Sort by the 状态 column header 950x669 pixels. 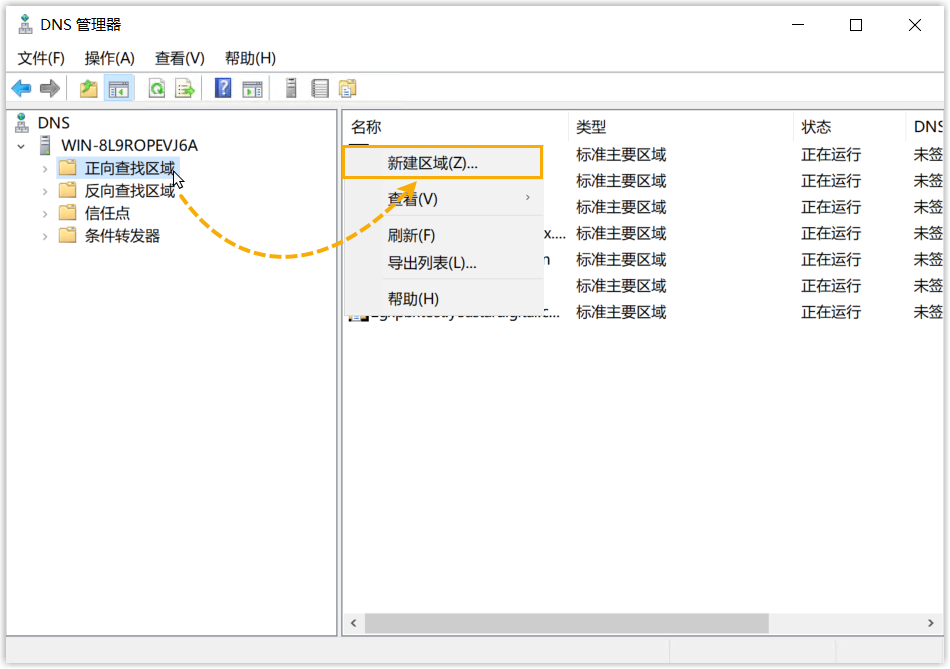tap(816, 127)
